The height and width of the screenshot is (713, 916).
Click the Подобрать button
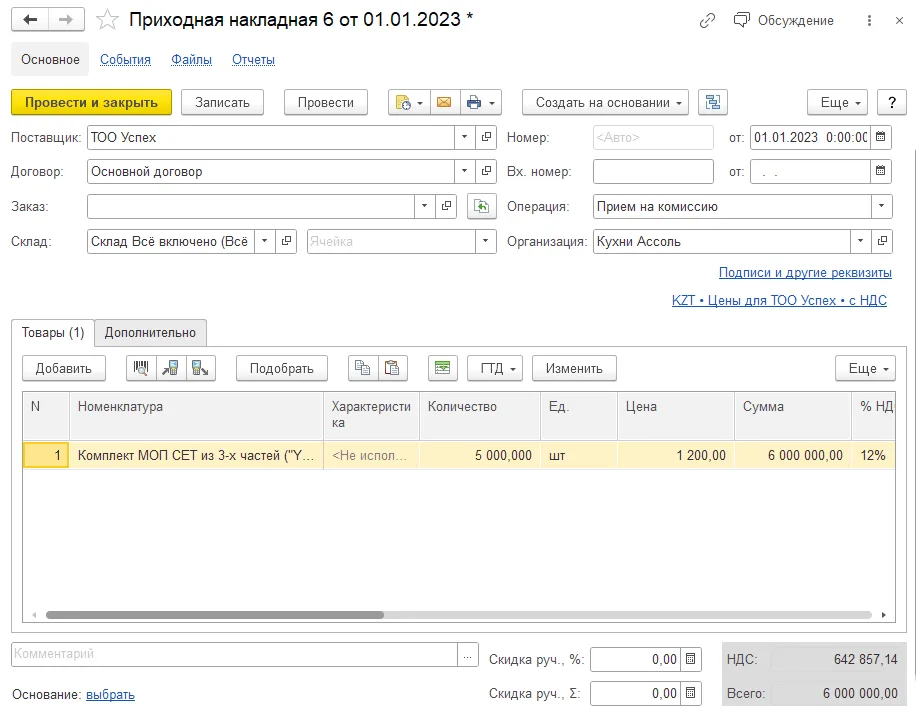pos(282,368)
